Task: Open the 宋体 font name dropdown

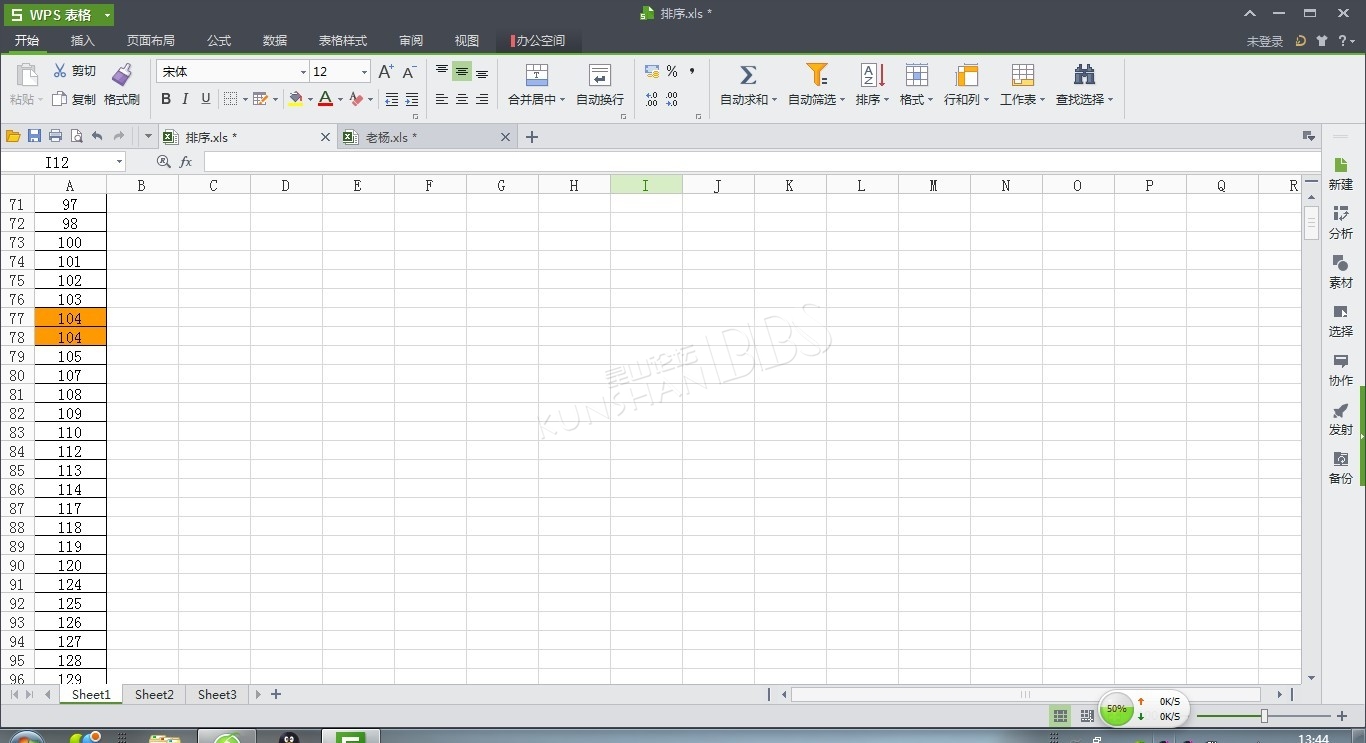Action: tap(303, 72)
